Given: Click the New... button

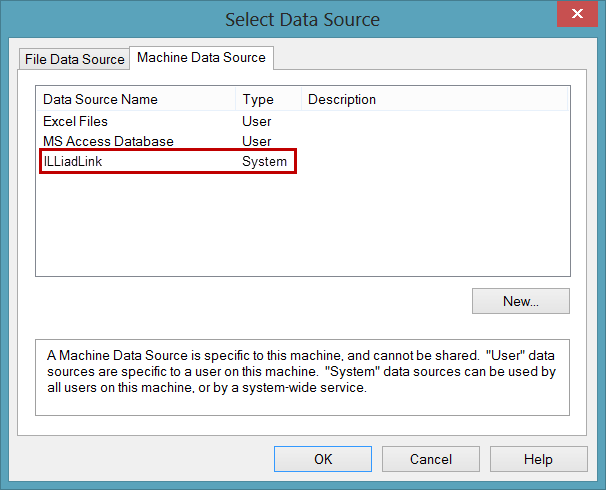Looking at the screenshot, I should [520, 301].
